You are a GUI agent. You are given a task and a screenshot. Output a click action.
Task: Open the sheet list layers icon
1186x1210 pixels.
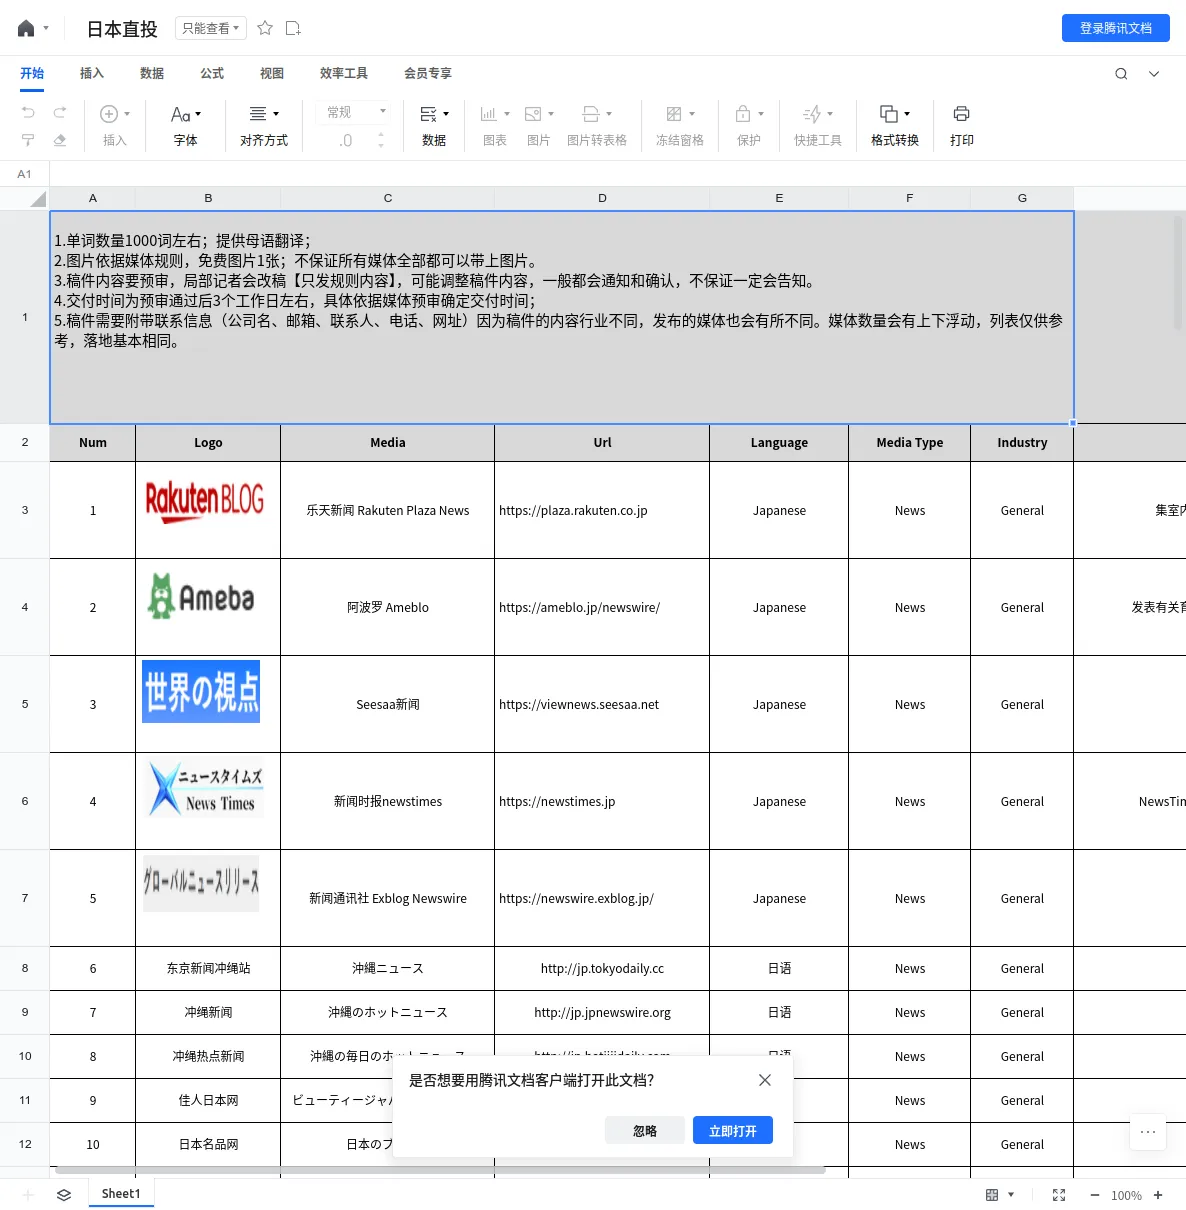point(64,1195)
